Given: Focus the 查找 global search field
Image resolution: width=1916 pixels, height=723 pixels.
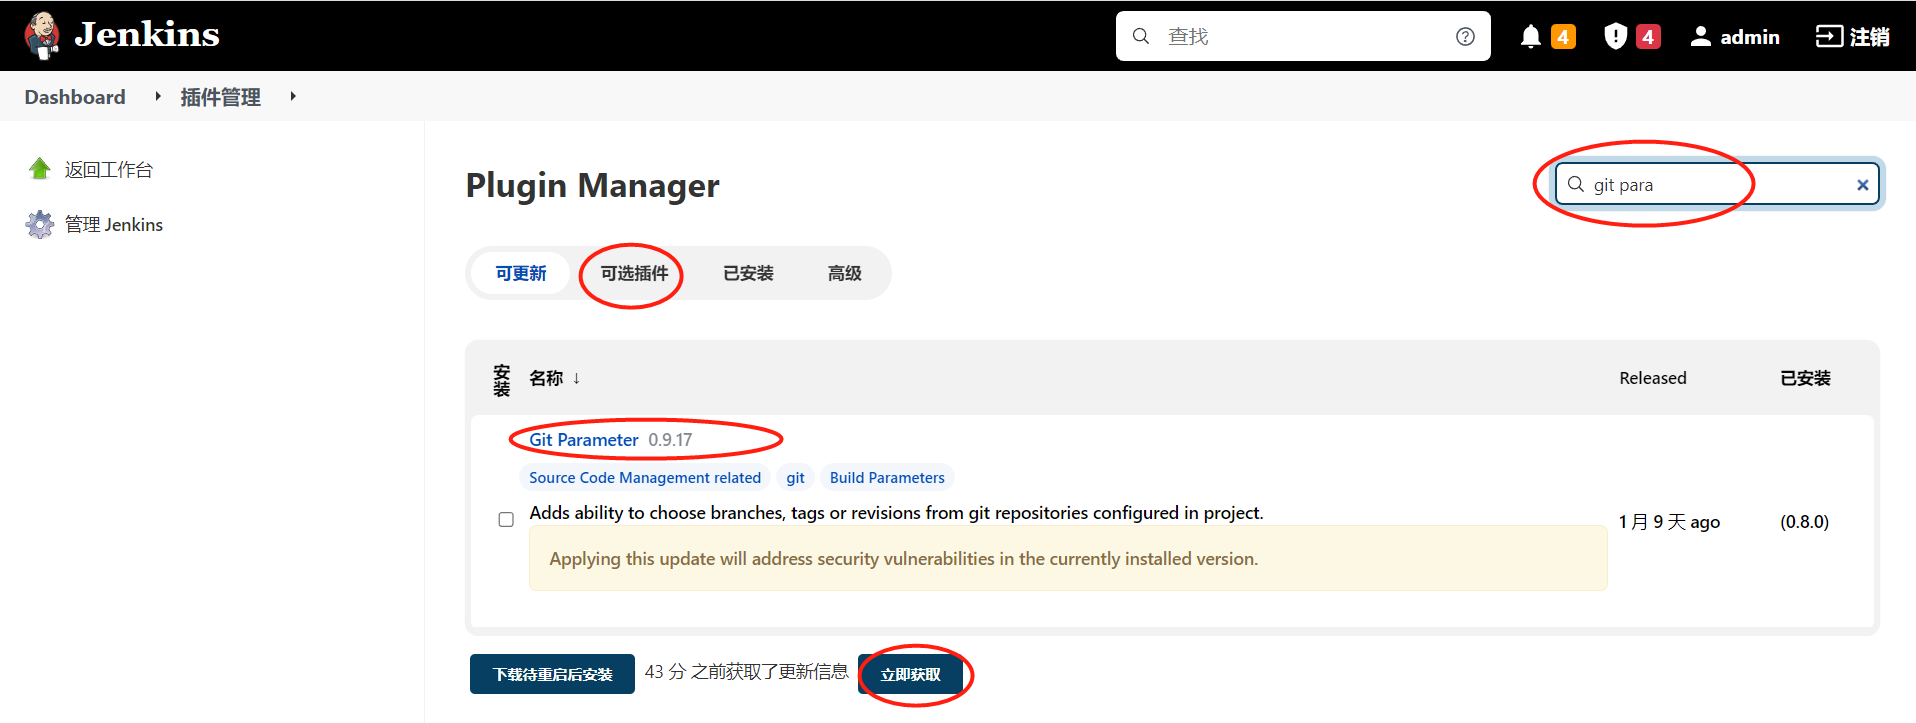Looking at the screenshot, I should [x=1303, y=36].
